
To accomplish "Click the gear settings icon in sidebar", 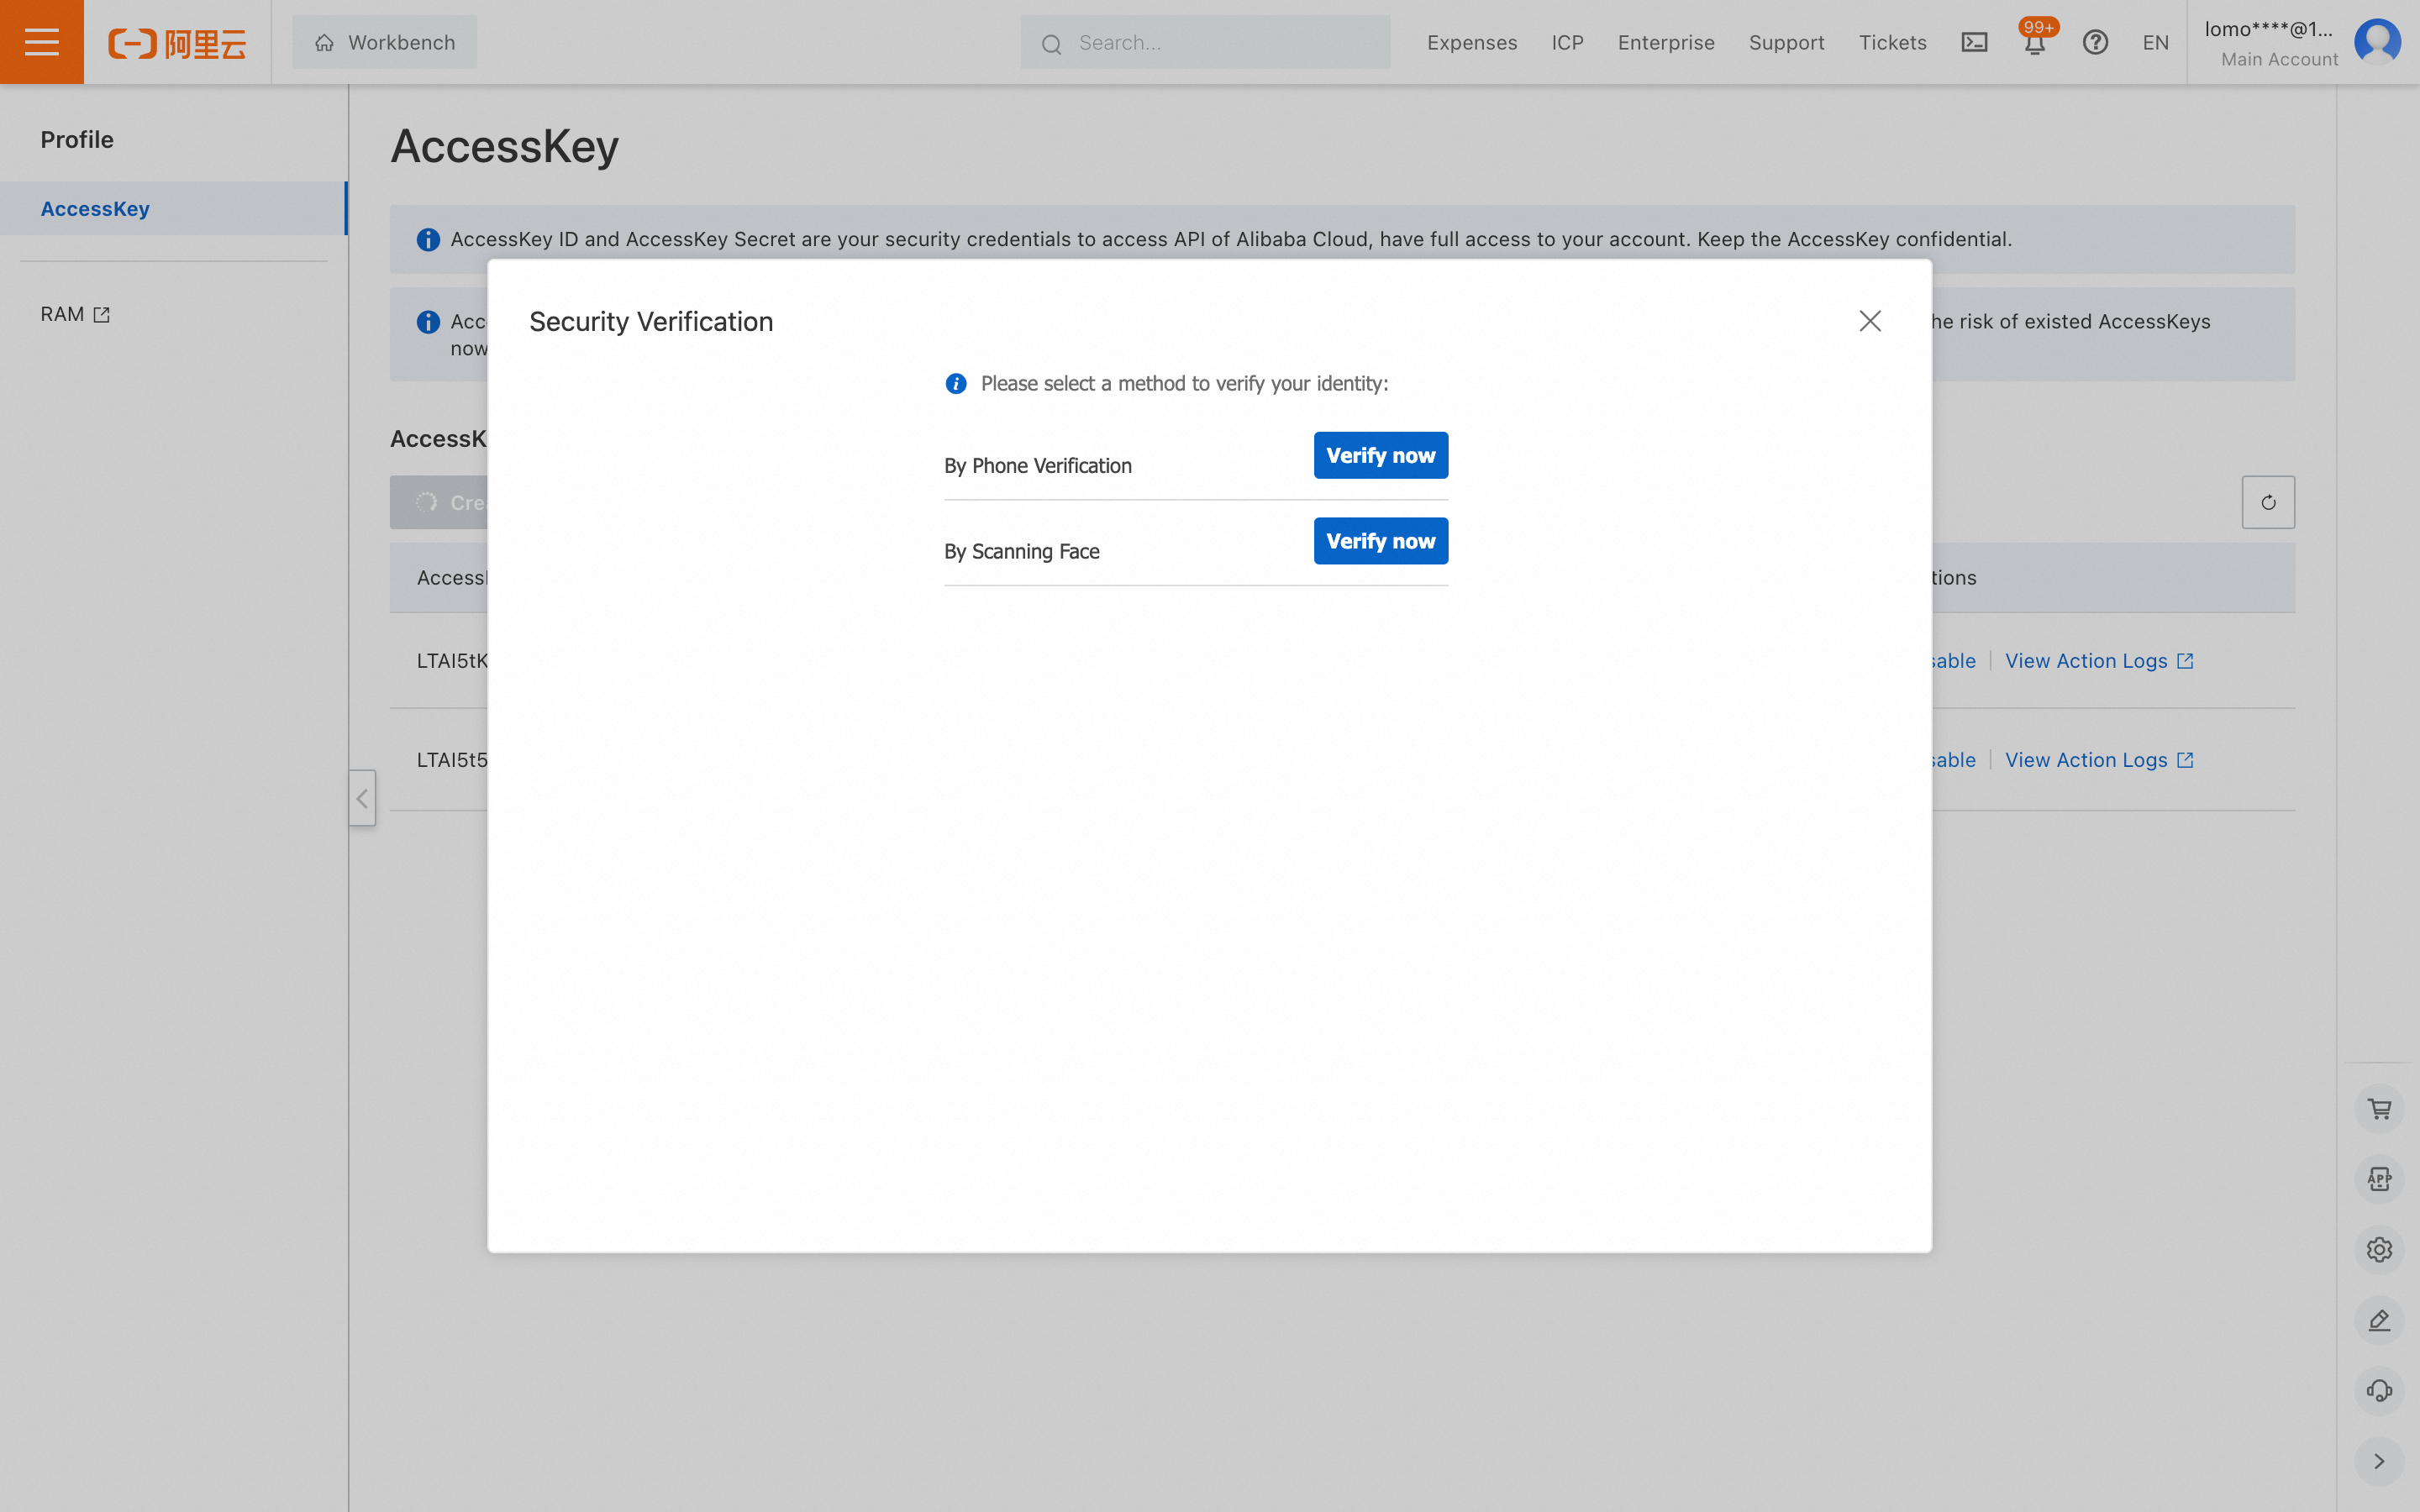I will (2379, 1249).
